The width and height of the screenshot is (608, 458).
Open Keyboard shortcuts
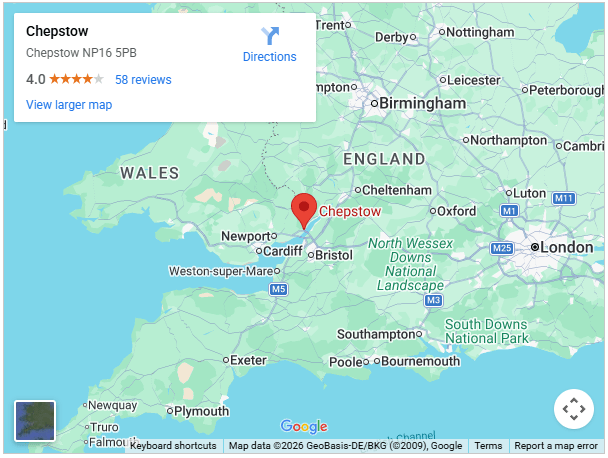pyautogui.click(x=173, y=446)
